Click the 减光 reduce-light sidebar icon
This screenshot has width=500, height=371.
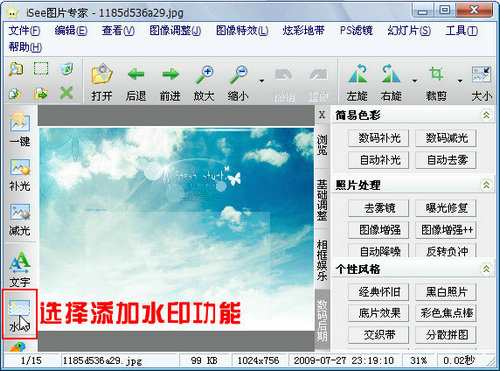tap(20, 212)
